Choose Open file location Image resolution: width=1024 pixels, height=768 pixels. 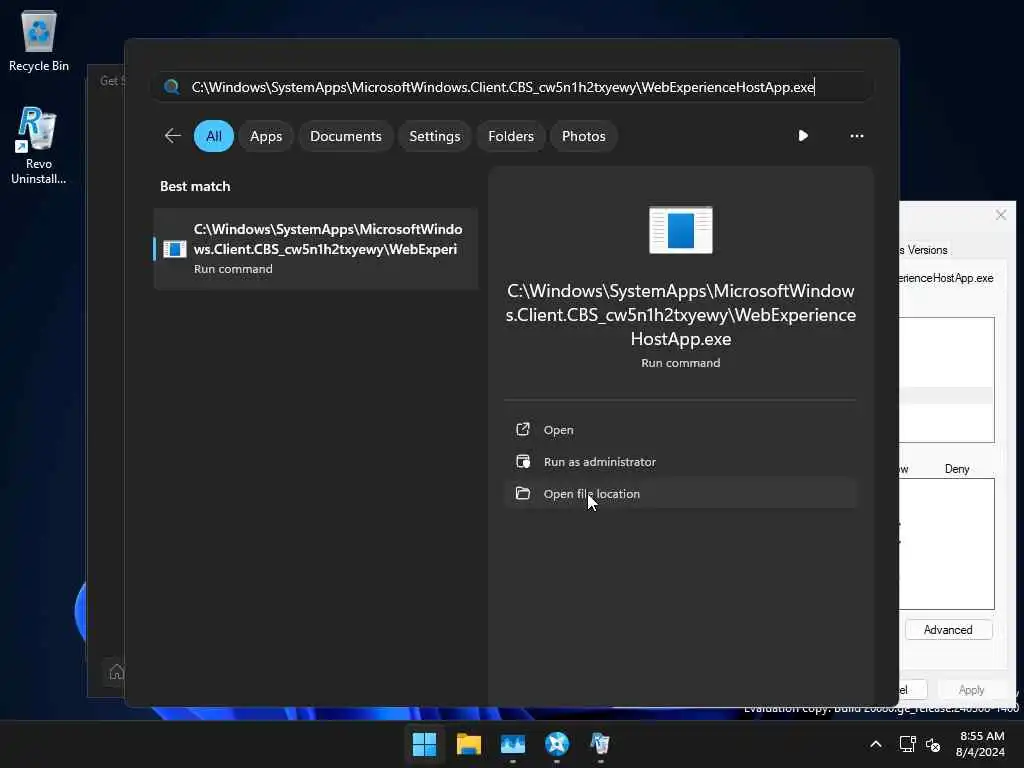(680, 494)
